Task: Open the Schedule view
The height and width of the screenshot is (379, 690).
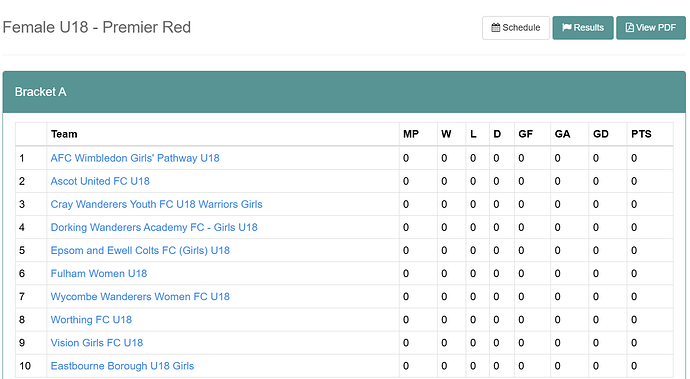Action: tap(516, 28)
